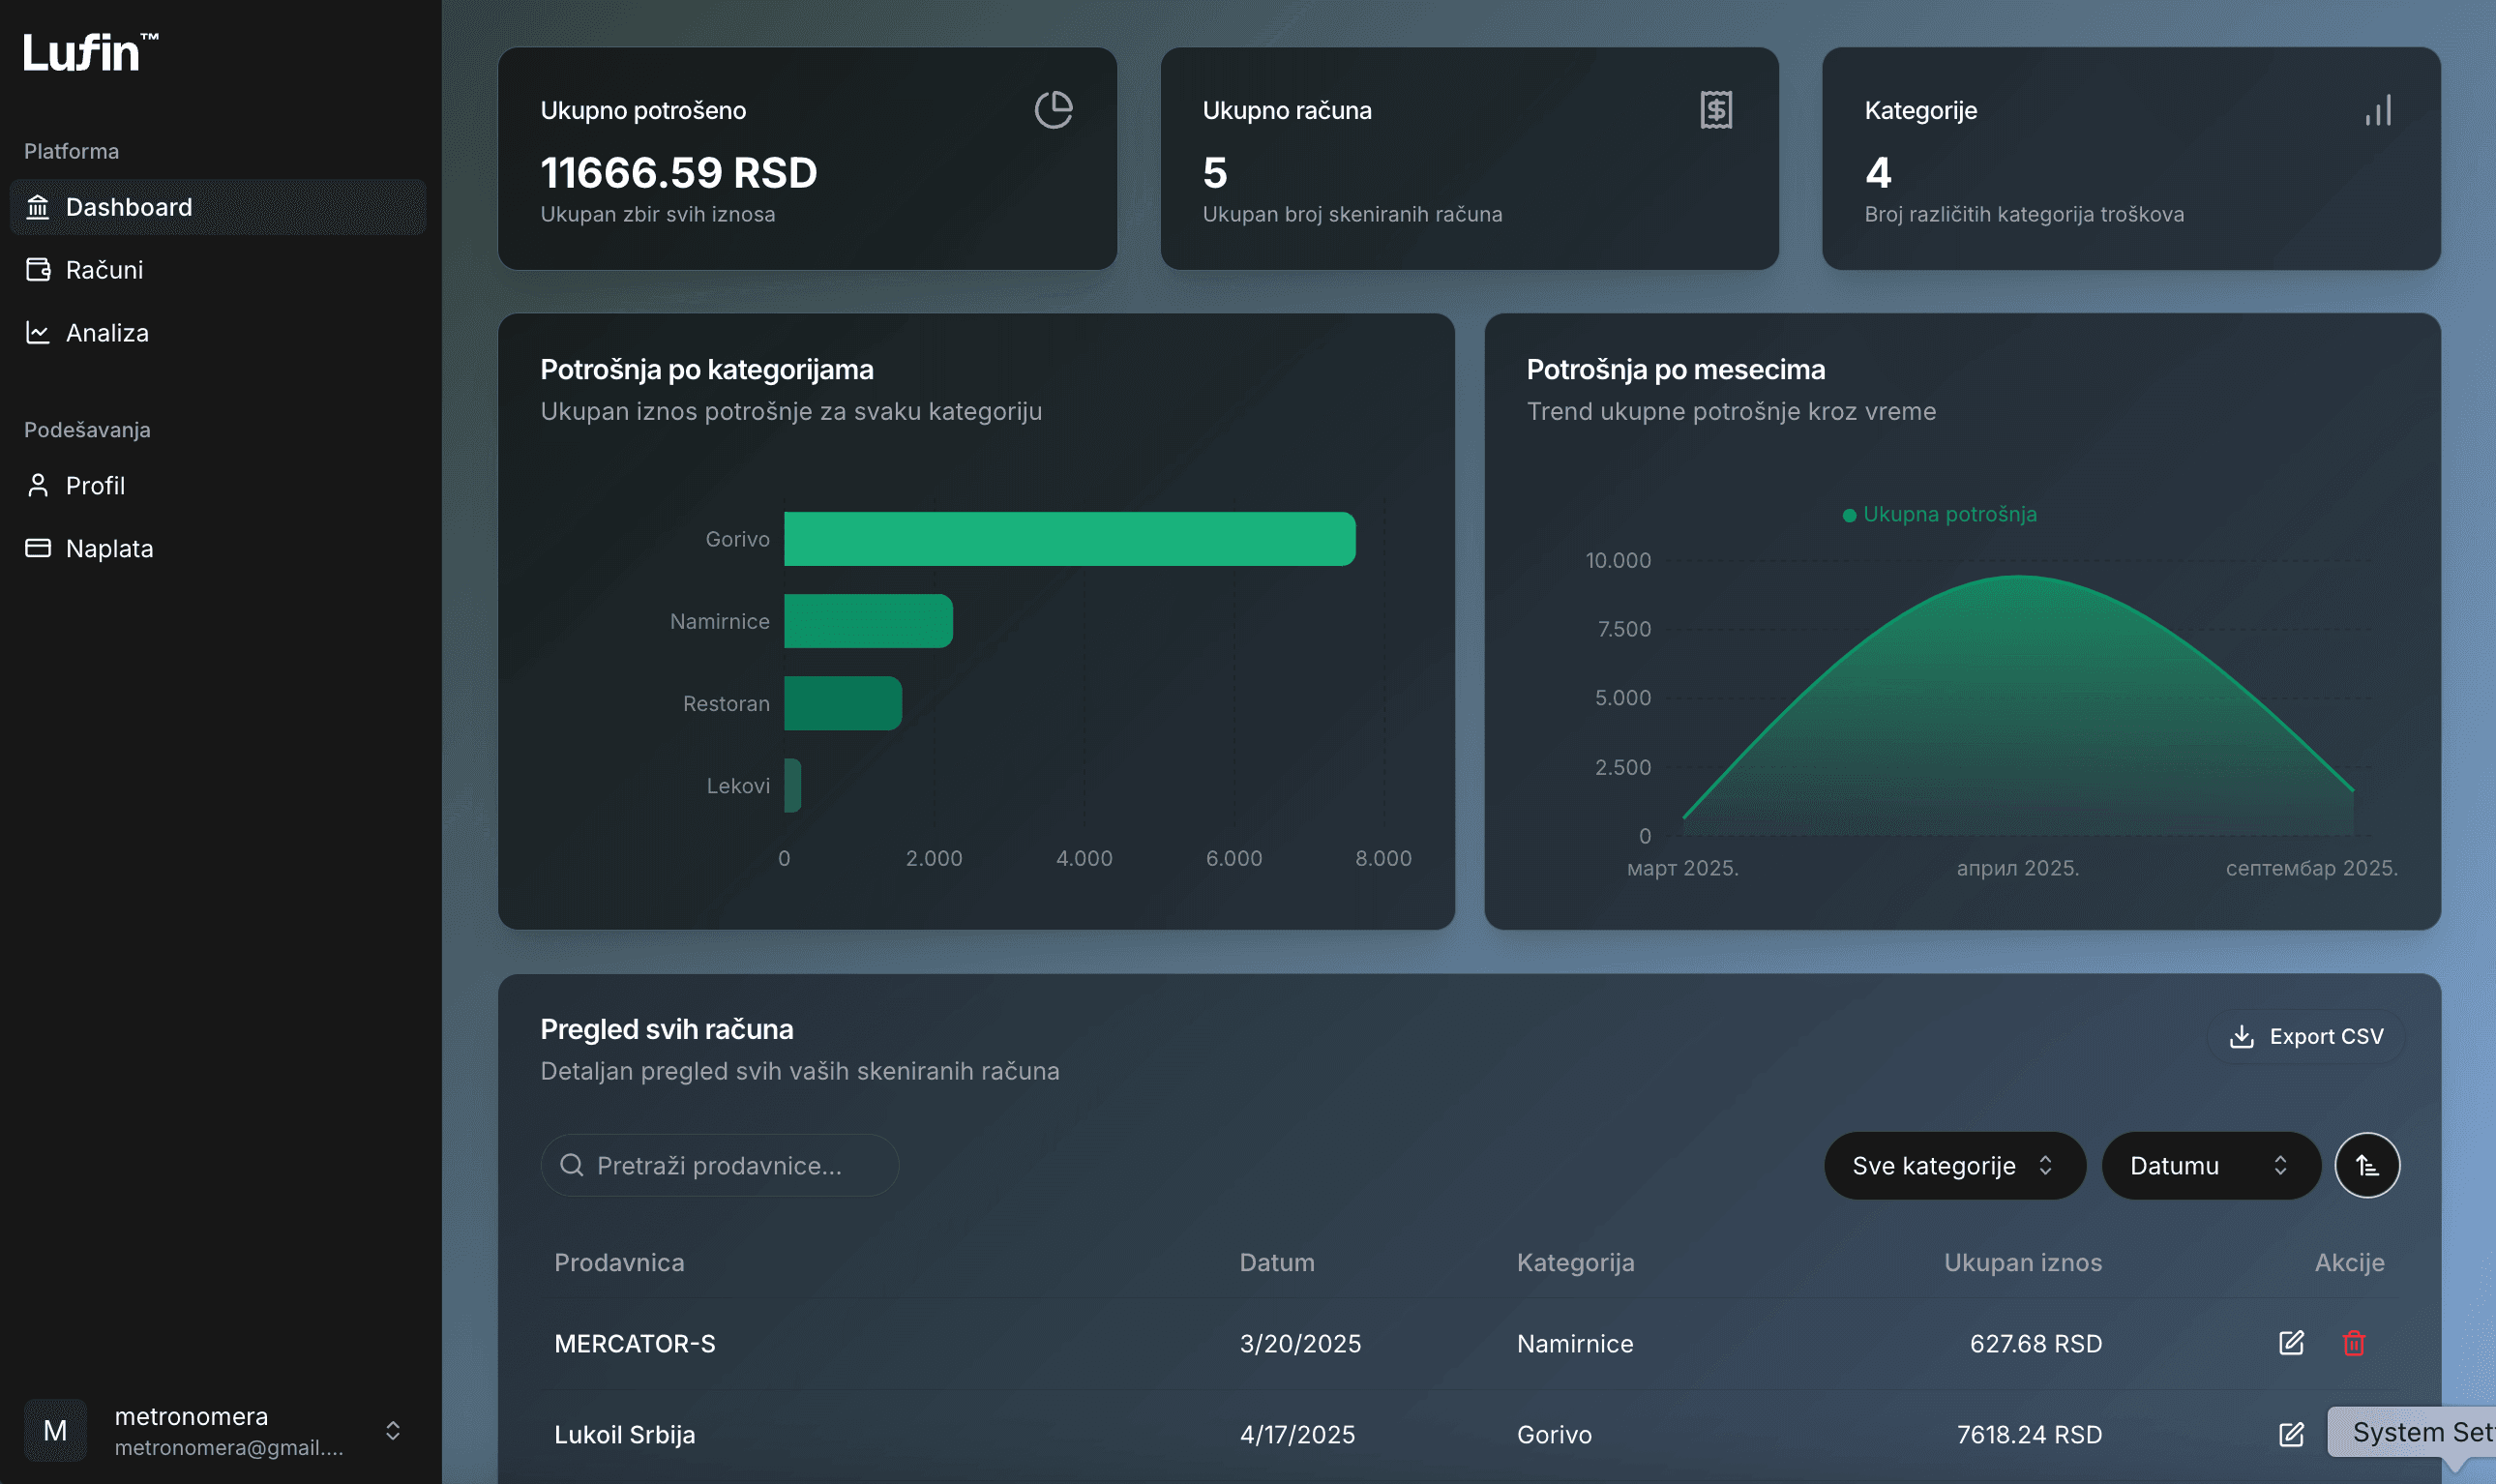Toggle sort direction with ascending icon button

point(2366,1165)
